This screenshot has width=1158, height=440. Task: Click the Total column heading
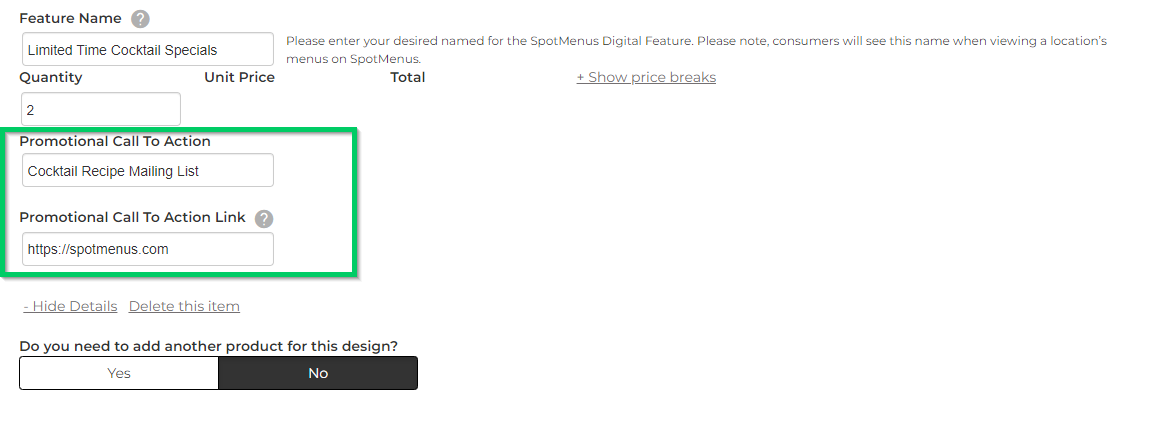tap(408, 78)
